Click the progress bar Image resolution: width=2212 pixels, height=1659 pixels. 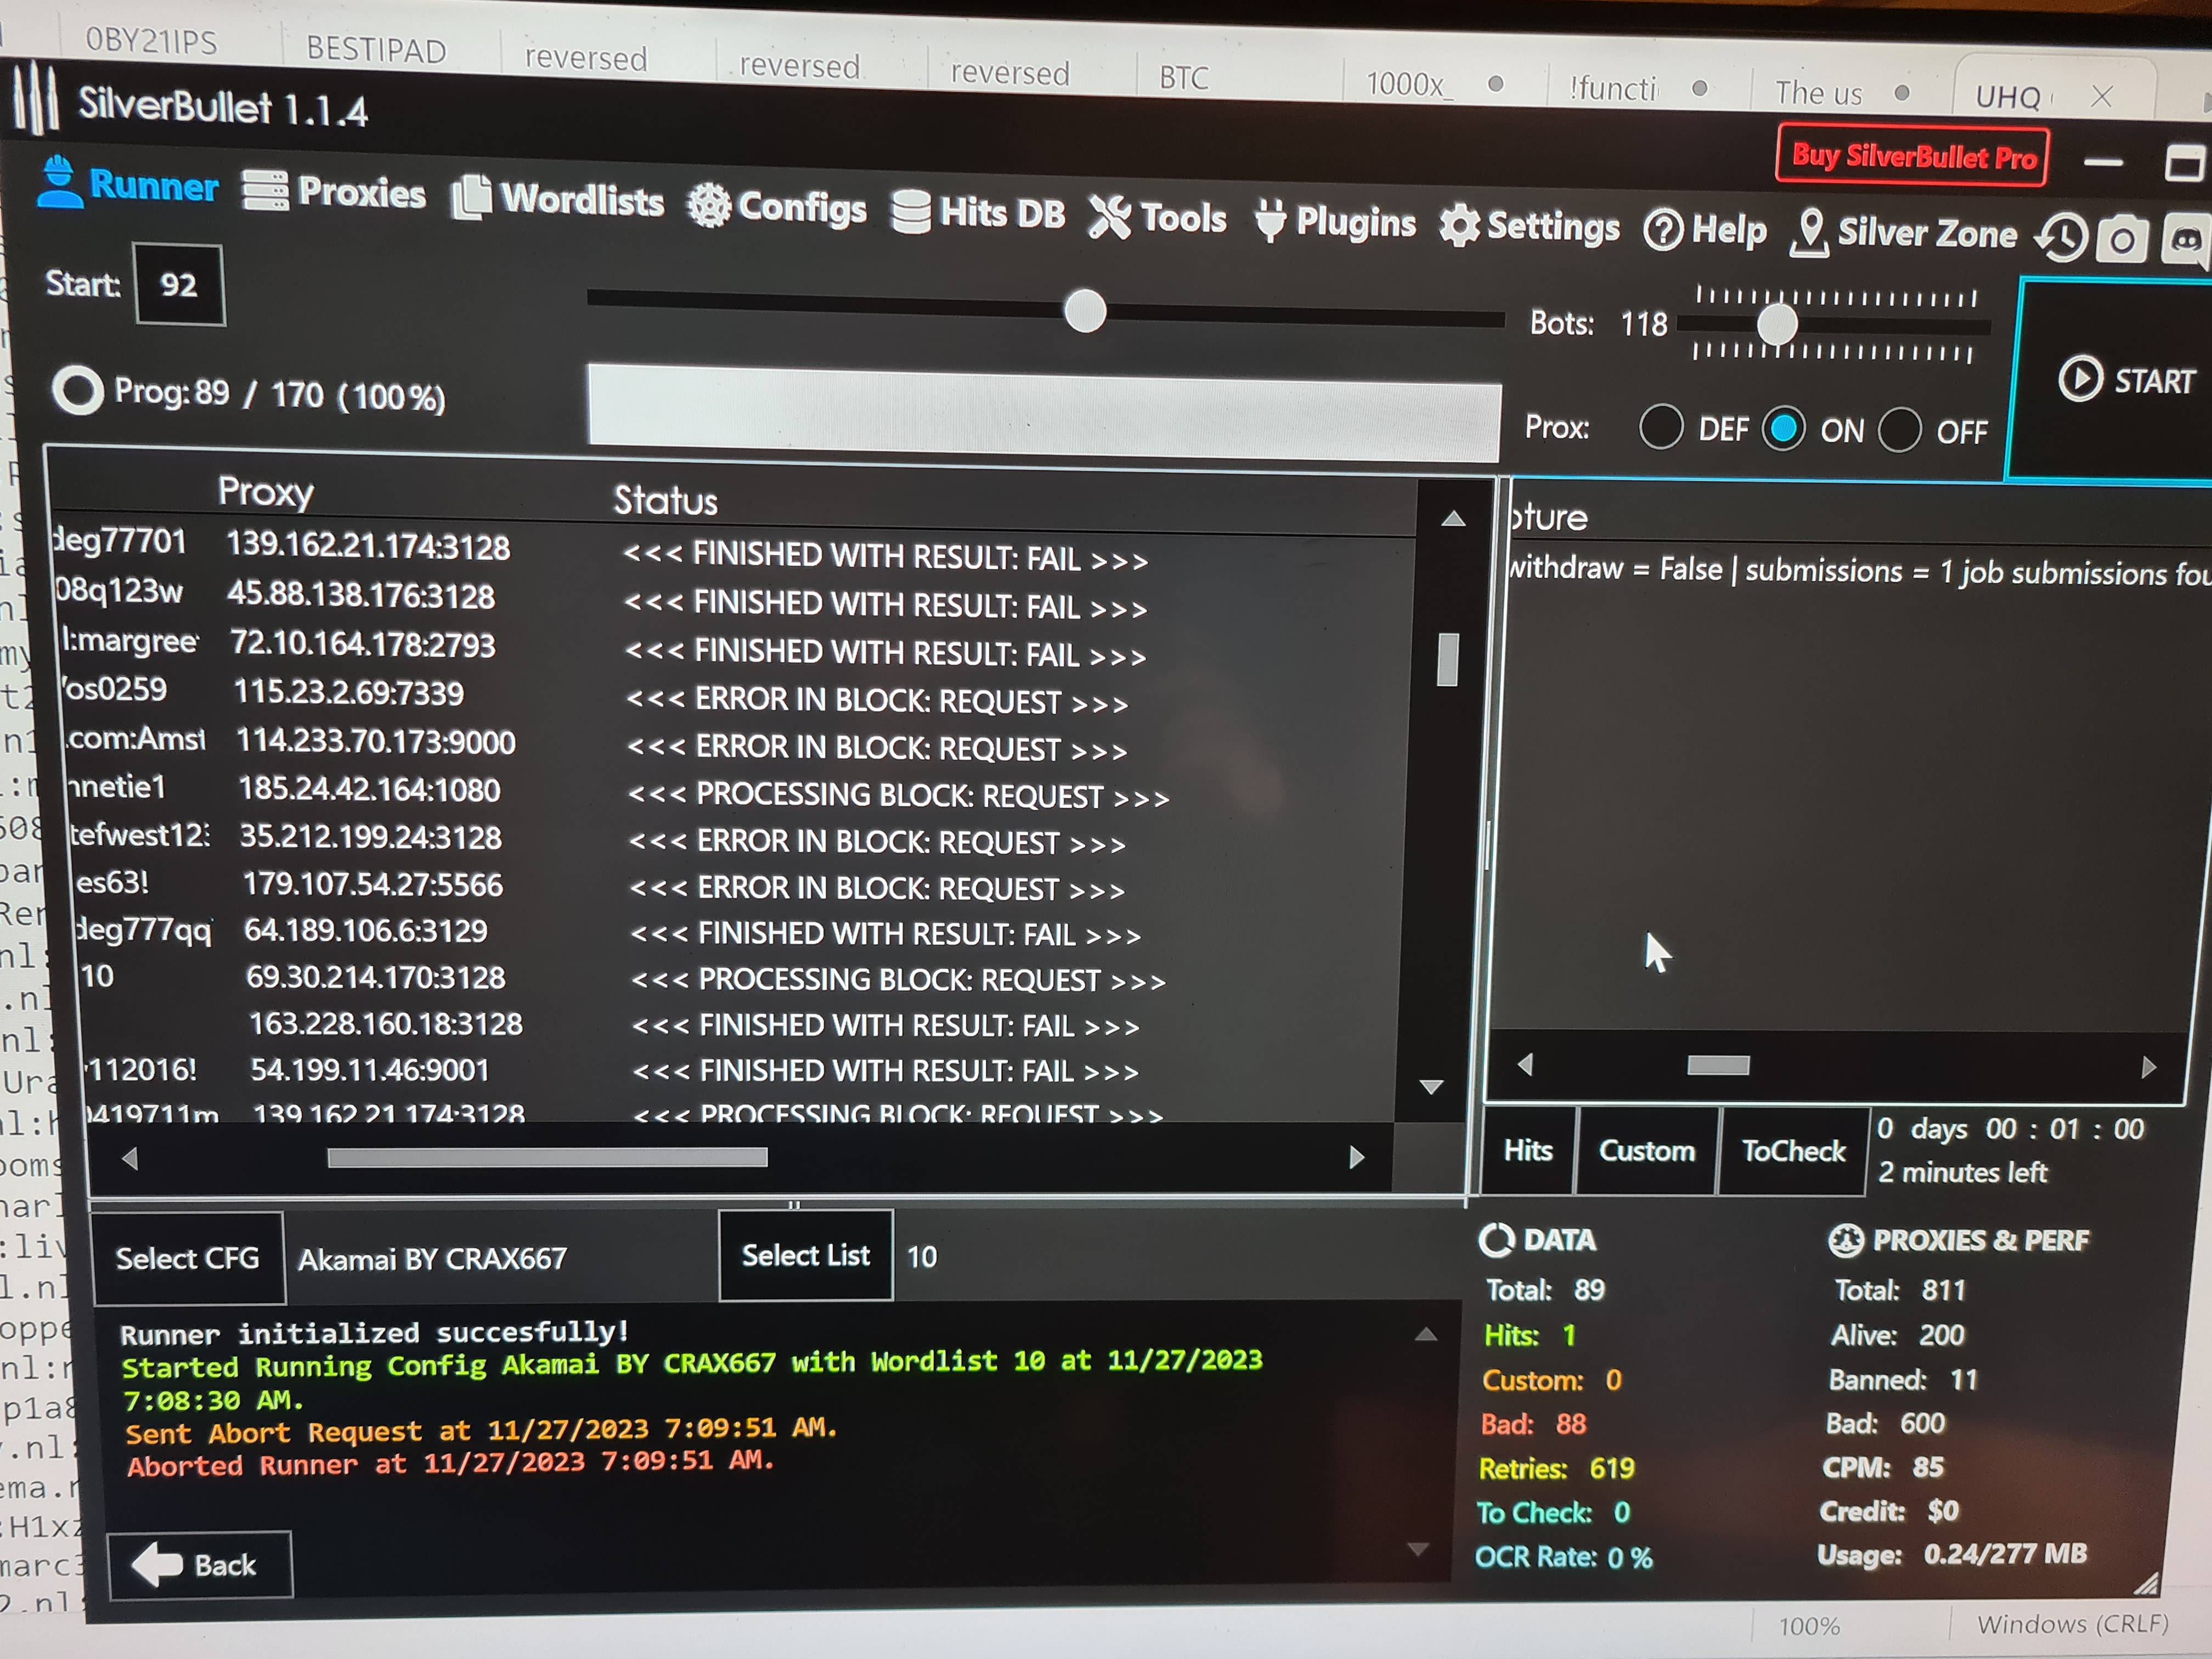(1044, 413)
